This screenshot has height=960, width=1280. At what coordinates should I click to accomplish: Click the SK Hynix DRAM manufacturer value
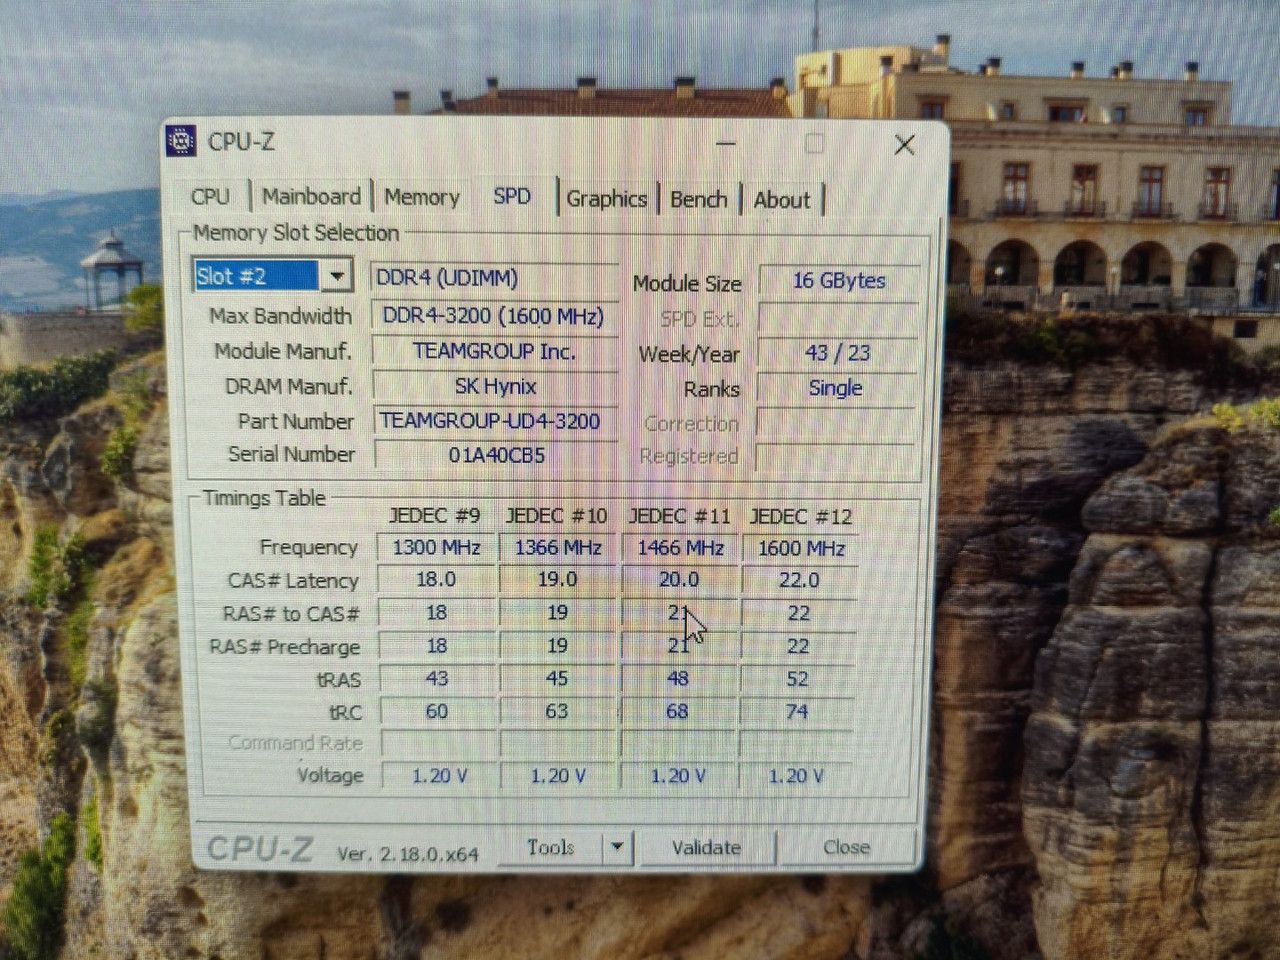(x=495, y=386)
